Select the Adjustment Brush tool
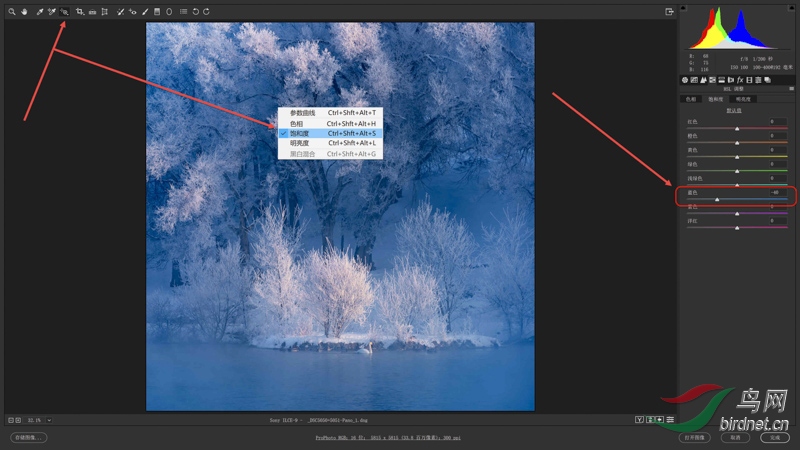This screenshot has width=800, height=450. click(145, 12)
